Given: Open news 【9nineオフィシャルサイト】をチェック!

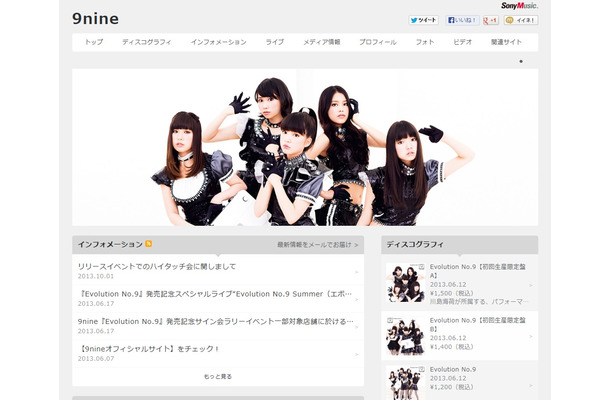Looking at the screenshot, I should 148,349.
